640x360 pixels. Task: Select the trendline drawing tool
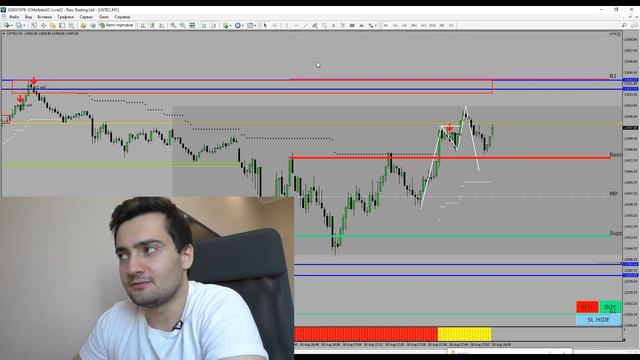[x=305, y=25]
